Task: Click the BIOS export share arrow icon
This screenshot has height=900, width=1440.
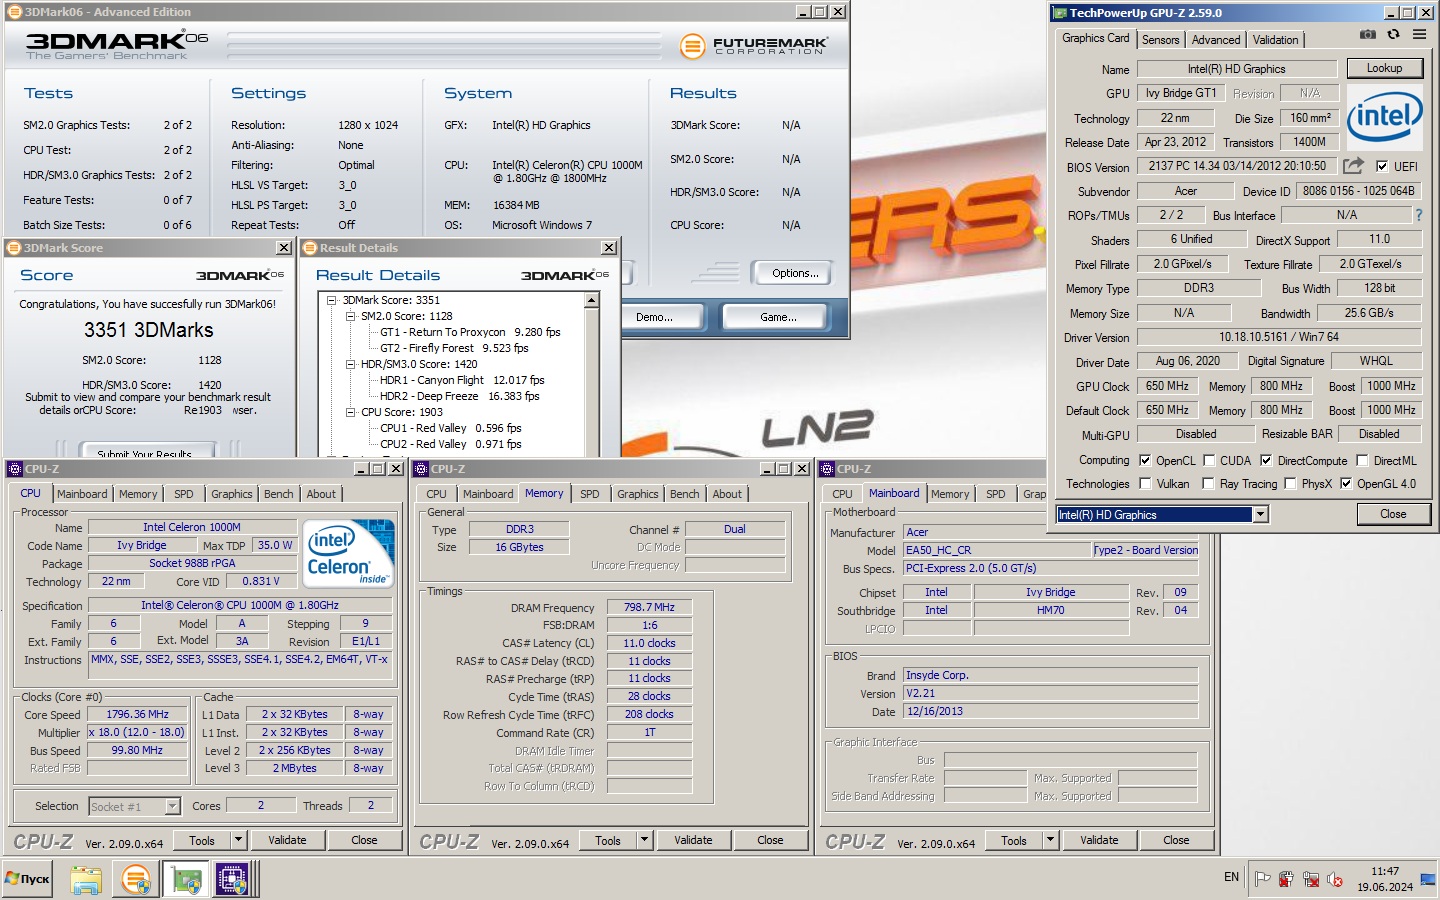Action: [1353, 165]
